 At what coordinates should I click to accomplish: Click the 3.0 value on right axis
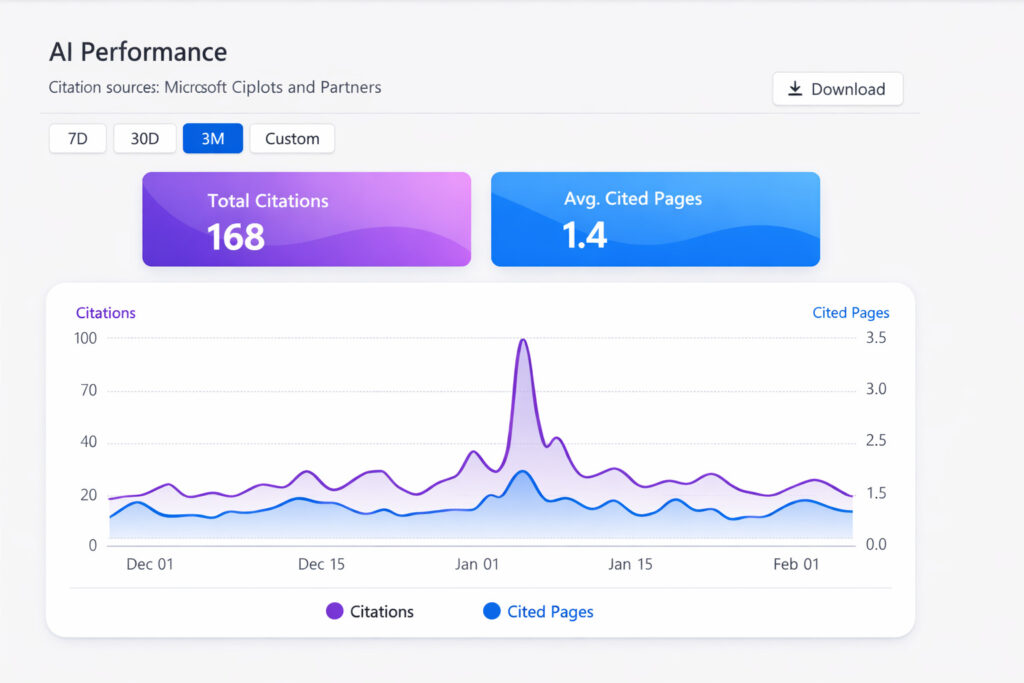pos(876,389)
